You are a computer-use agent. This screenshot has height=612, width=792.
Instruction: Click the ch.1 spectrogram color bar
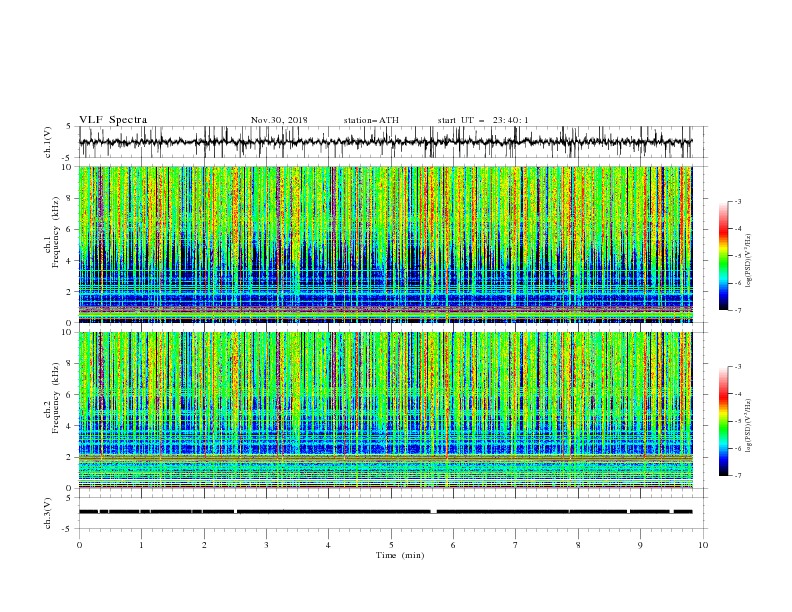click(x=723, y=256)
